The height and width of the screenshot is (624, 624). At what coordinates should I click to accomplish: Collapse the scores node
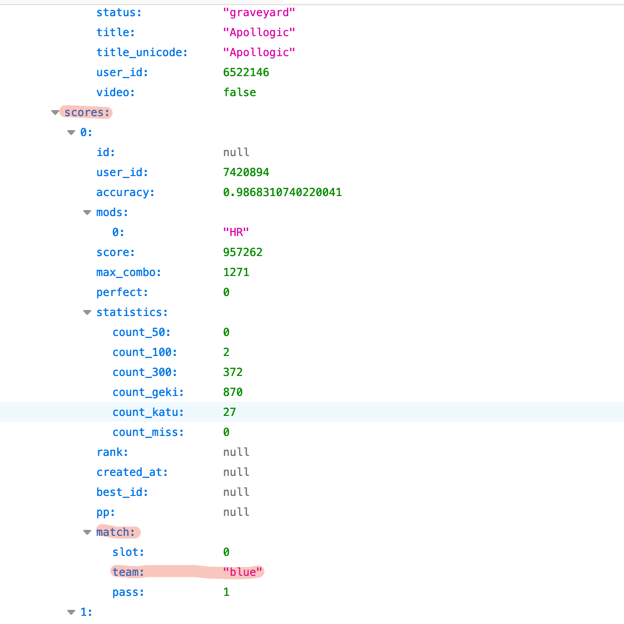click(55, 113)
